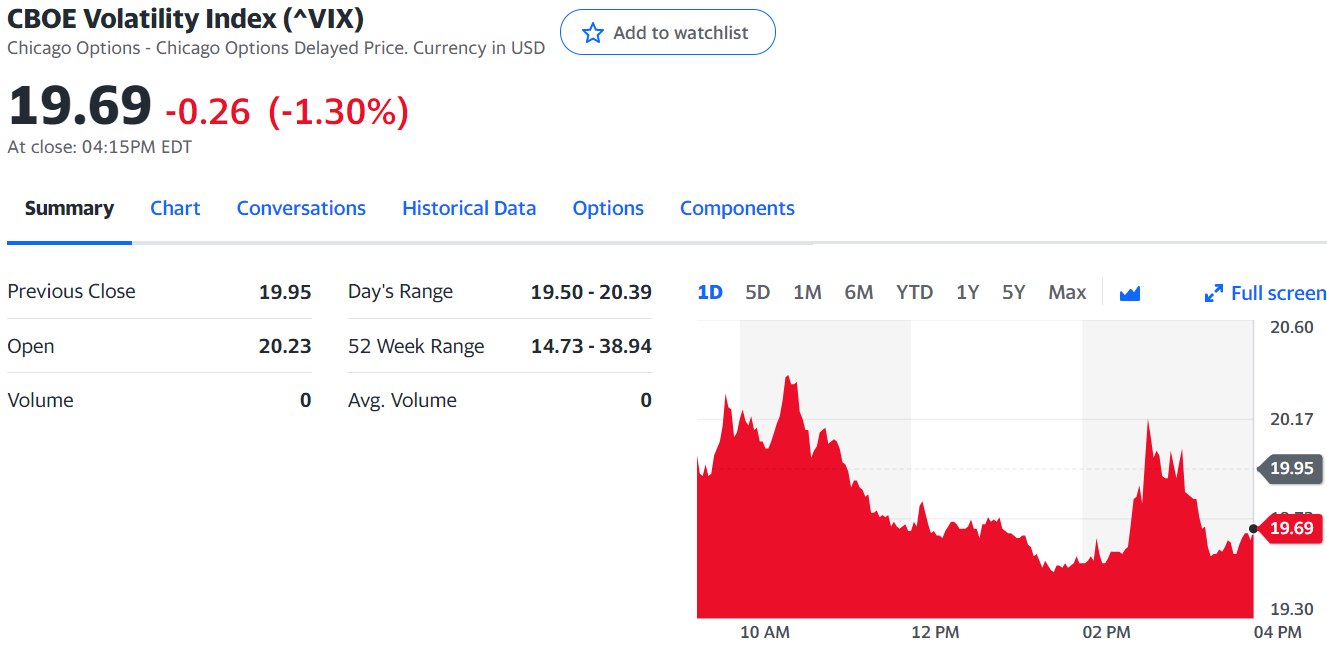This screenshot has width=1327, height=646.
Task: Open the Conversations tab
Action: (x=301, y=208)
